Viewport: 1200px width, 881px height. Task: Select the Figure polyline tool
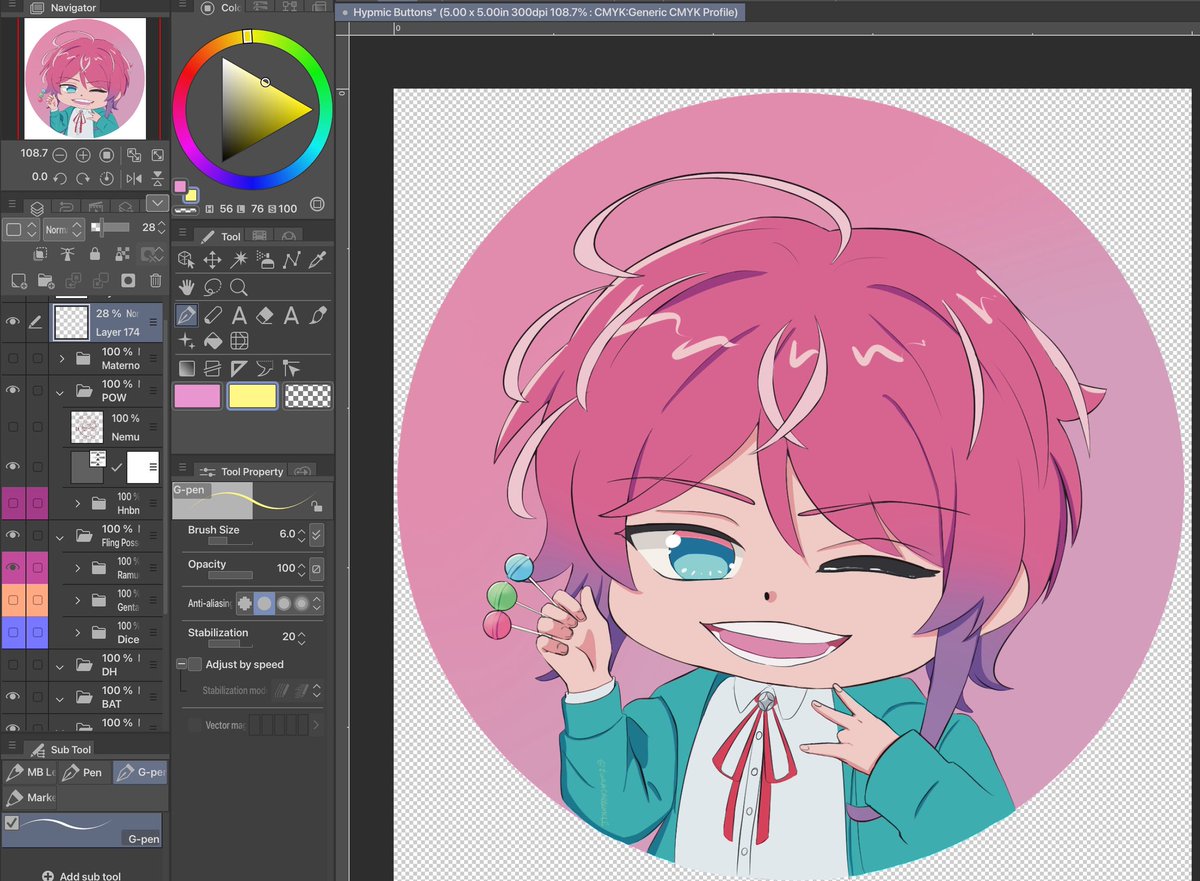[x=292, y=260]
